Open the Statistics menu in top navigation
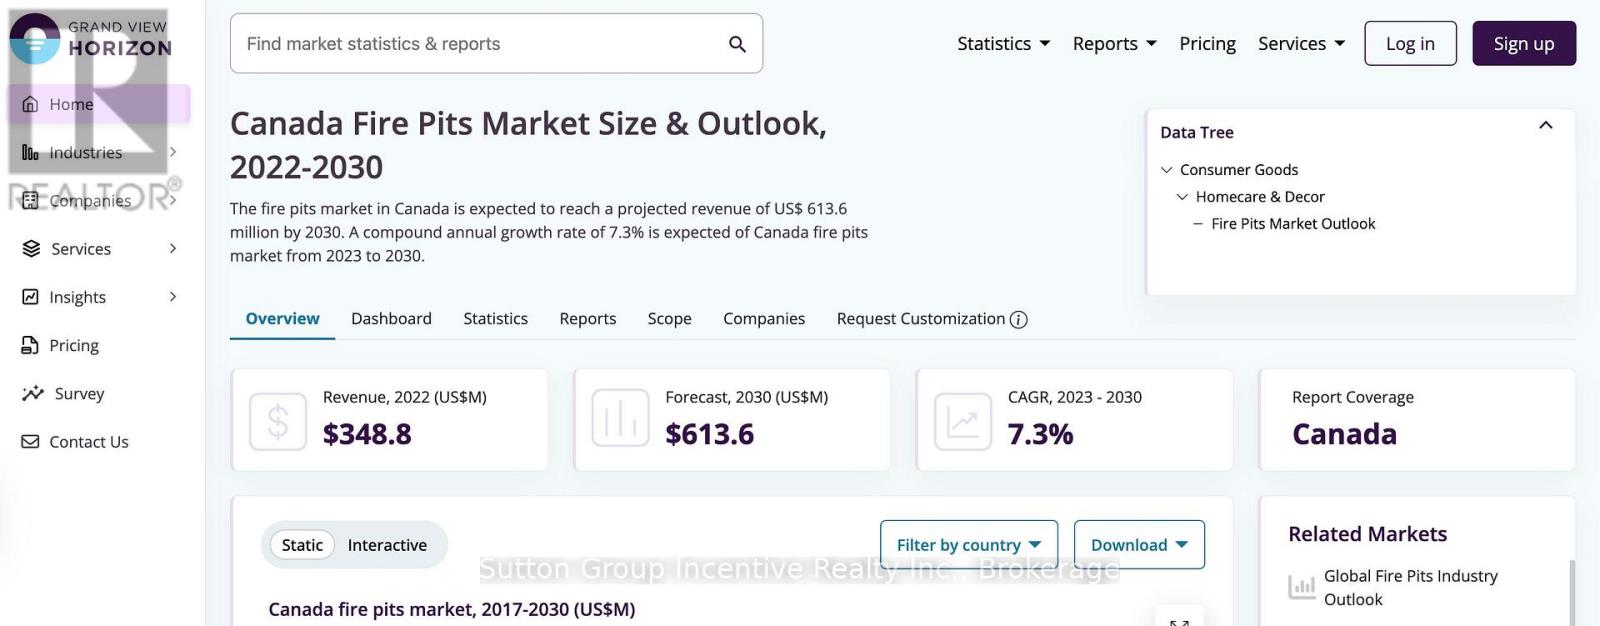The image size is (1600, 626). coord(1003,44)
